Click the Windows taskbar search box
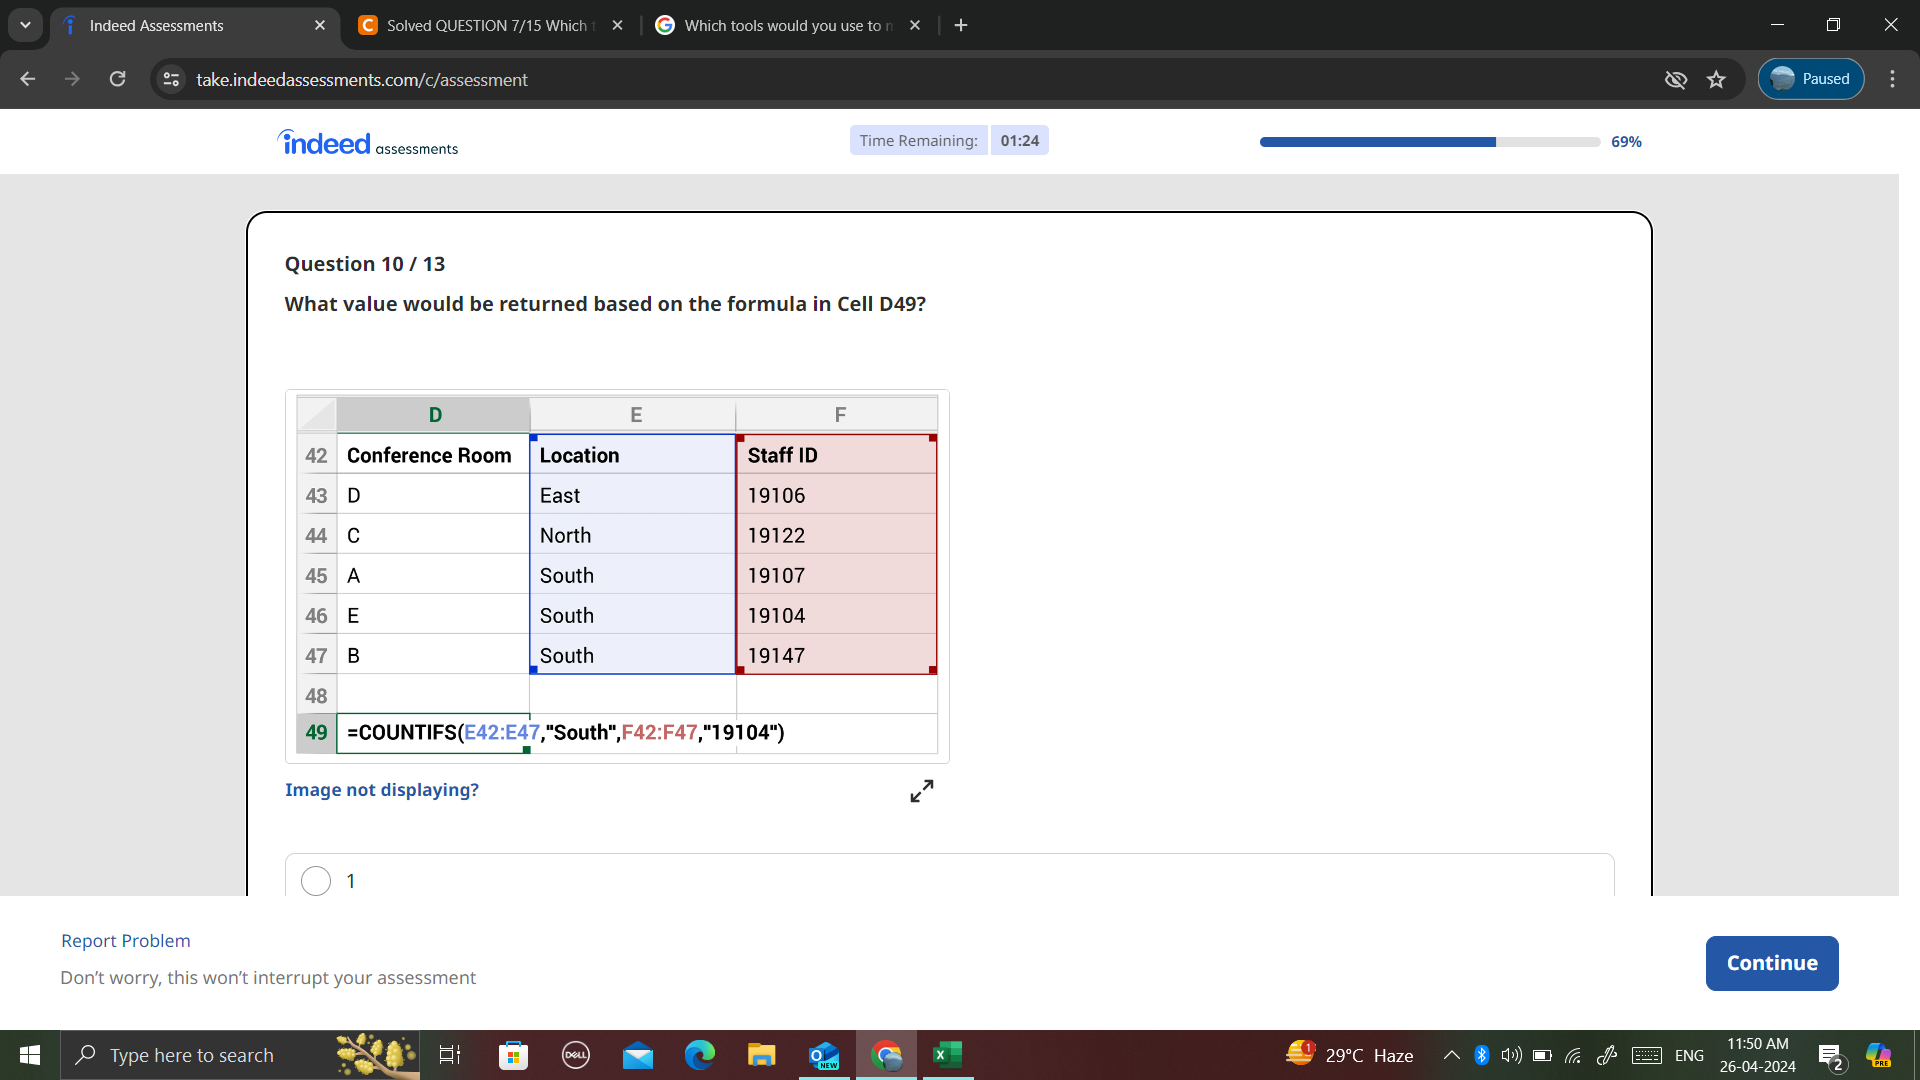The image size is (1920, 1080). (x=192, y=1055)
